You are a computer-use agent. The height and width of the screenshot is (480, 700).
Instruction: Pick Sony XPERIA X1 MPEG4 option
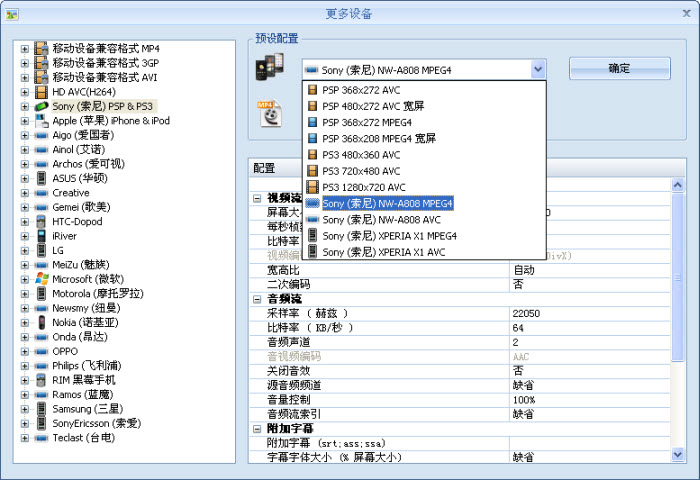[x=388, y=236]
